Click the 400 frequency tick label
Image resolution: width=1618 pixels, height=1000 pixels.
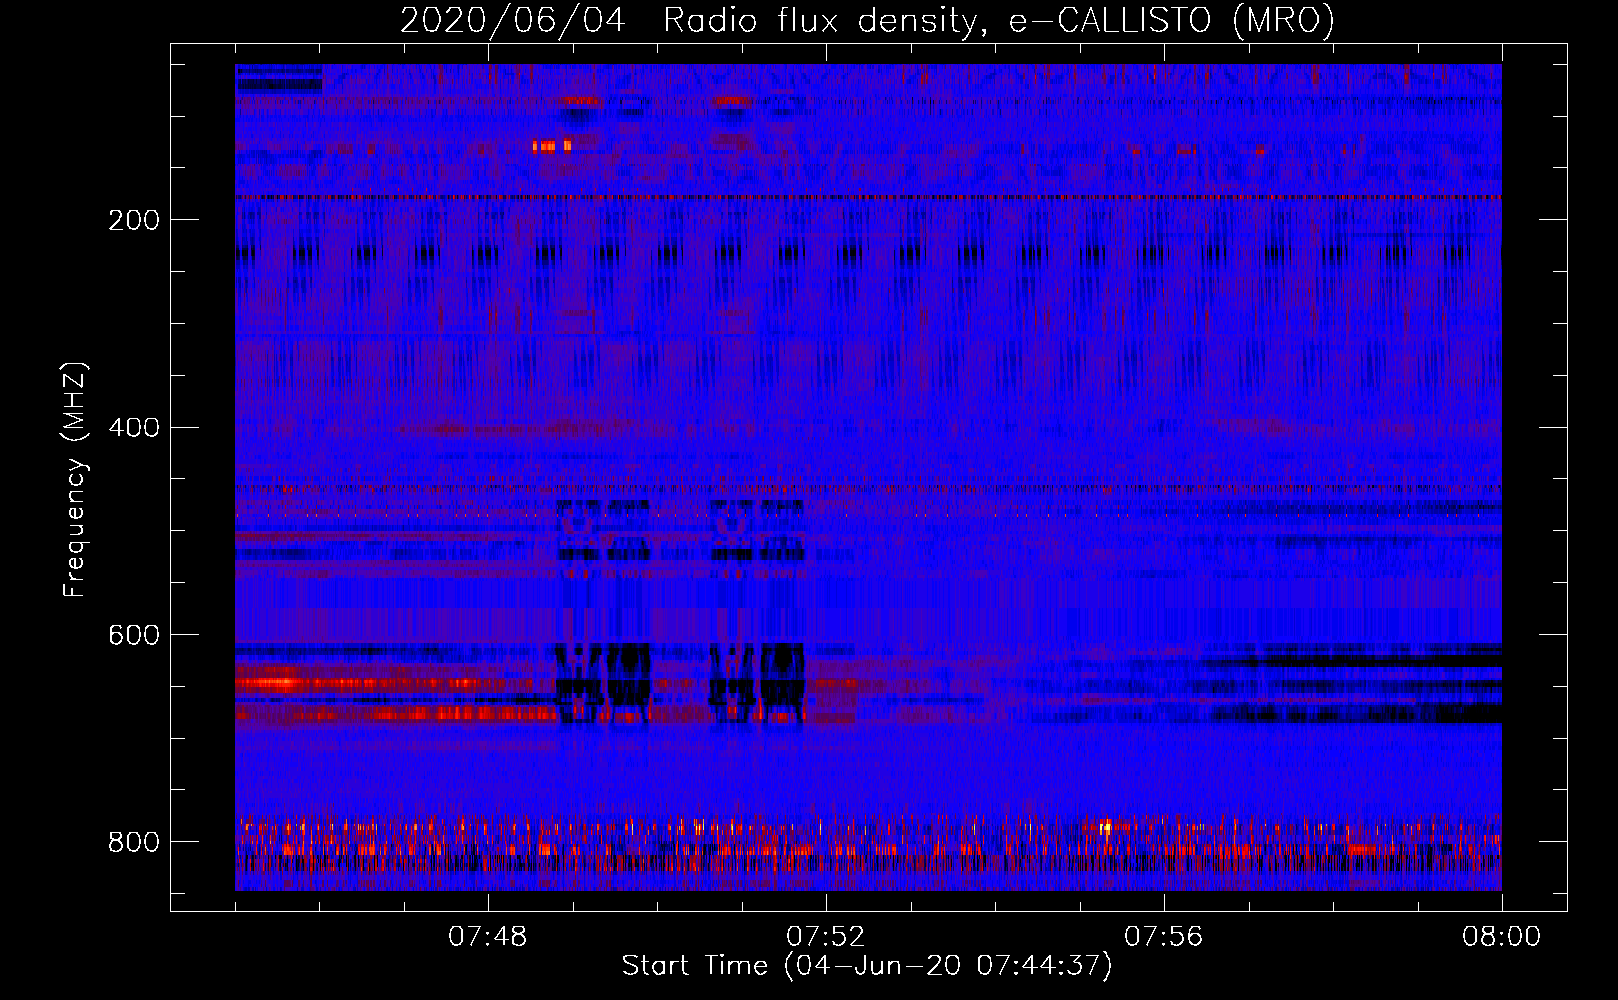point(134,428)
